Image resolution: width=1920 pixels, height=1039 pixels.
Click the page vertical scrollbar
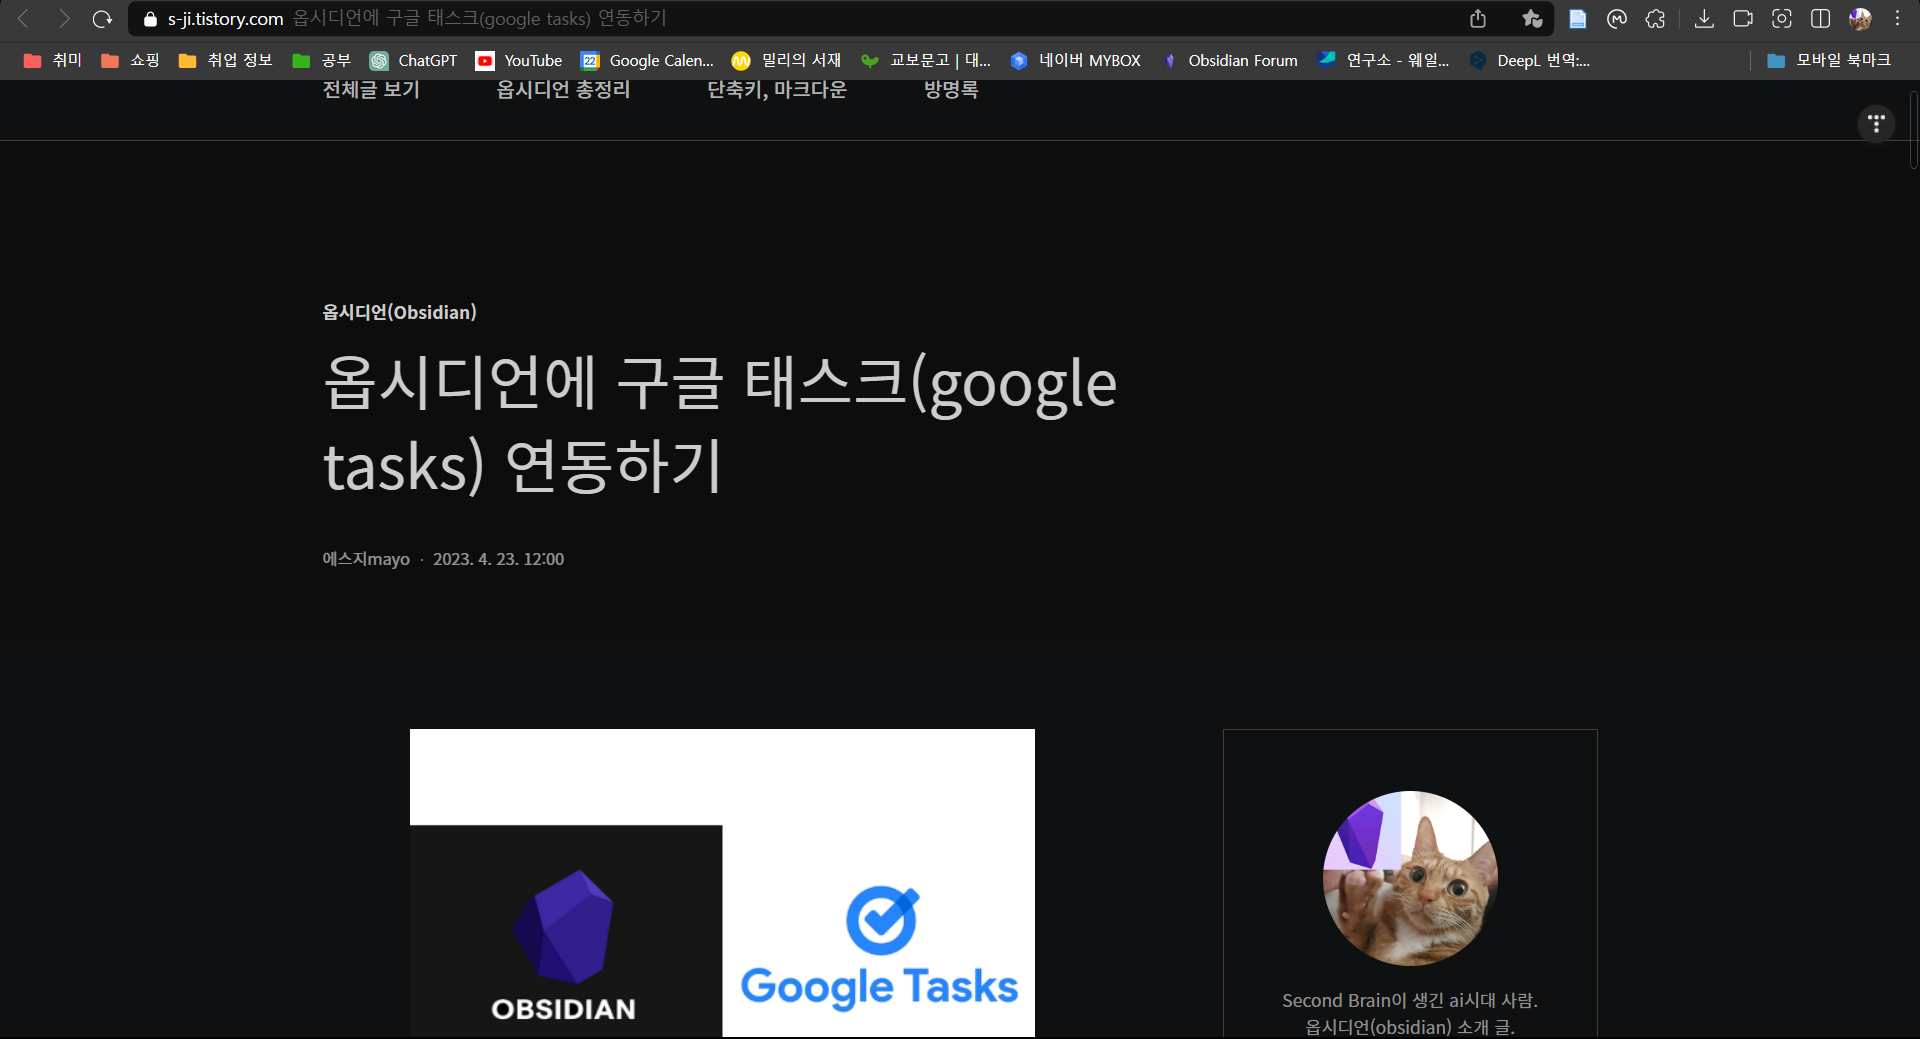1914,130
